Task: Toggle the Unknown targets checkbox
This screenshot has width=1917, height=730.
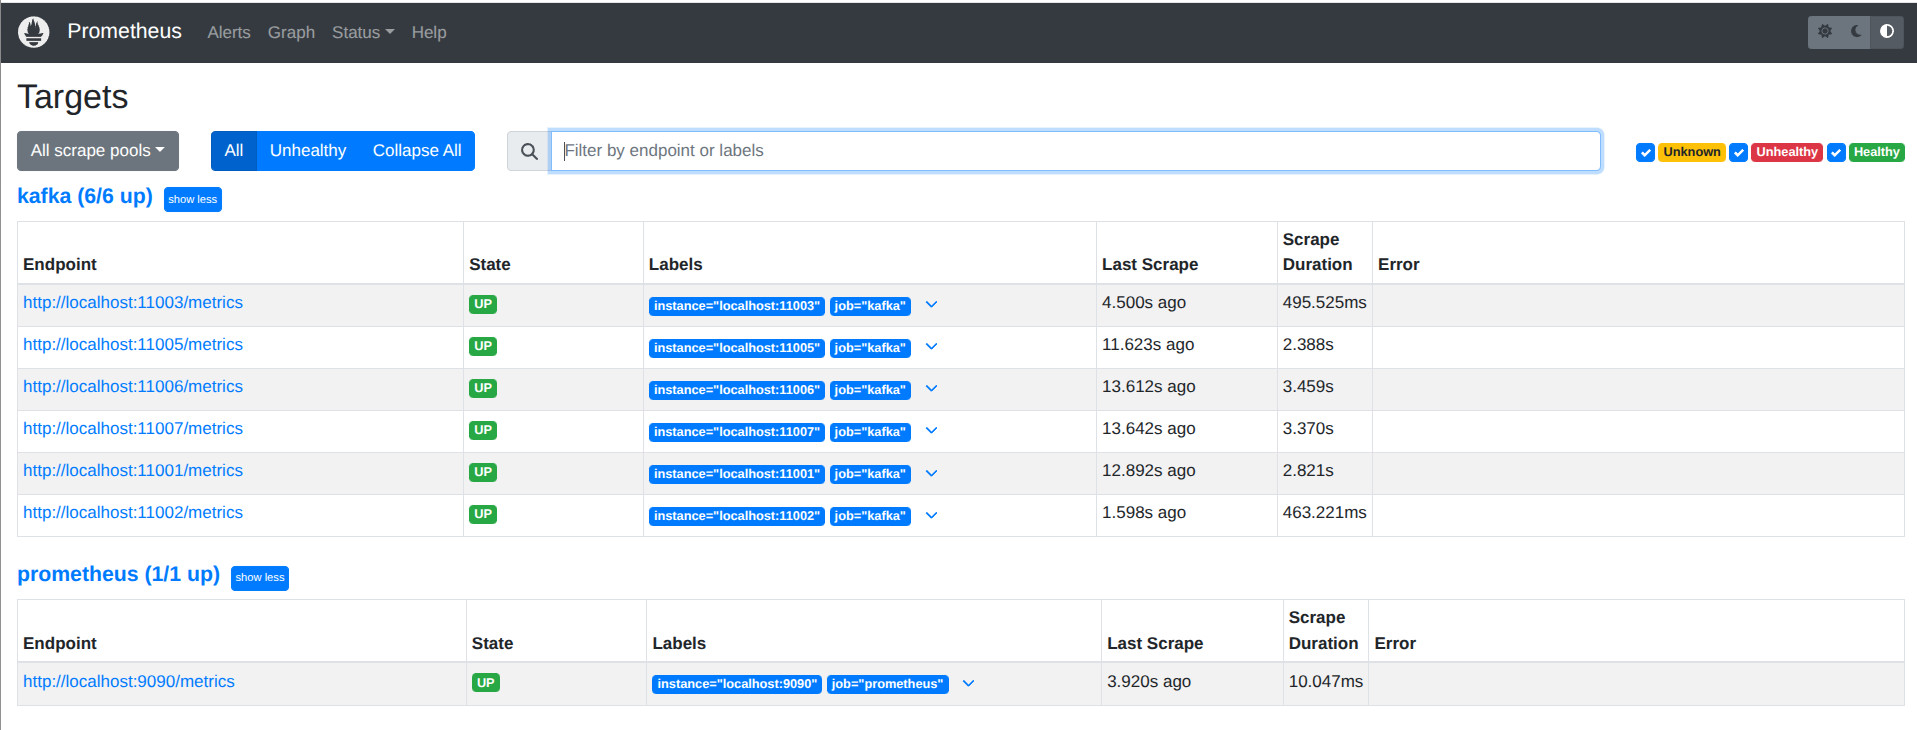Action: point(1645,153)
